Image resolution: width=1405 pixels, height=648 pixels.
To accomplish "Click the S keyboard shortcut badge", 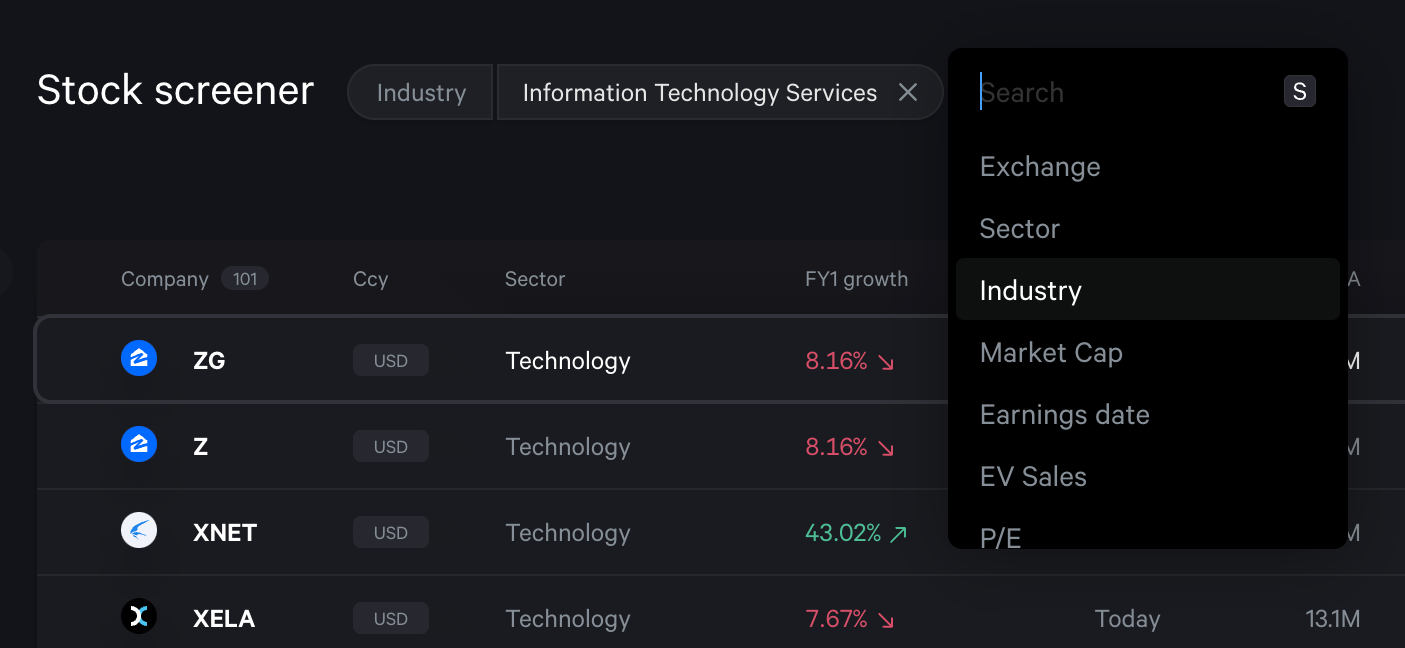I will (x=1299, y=92).
